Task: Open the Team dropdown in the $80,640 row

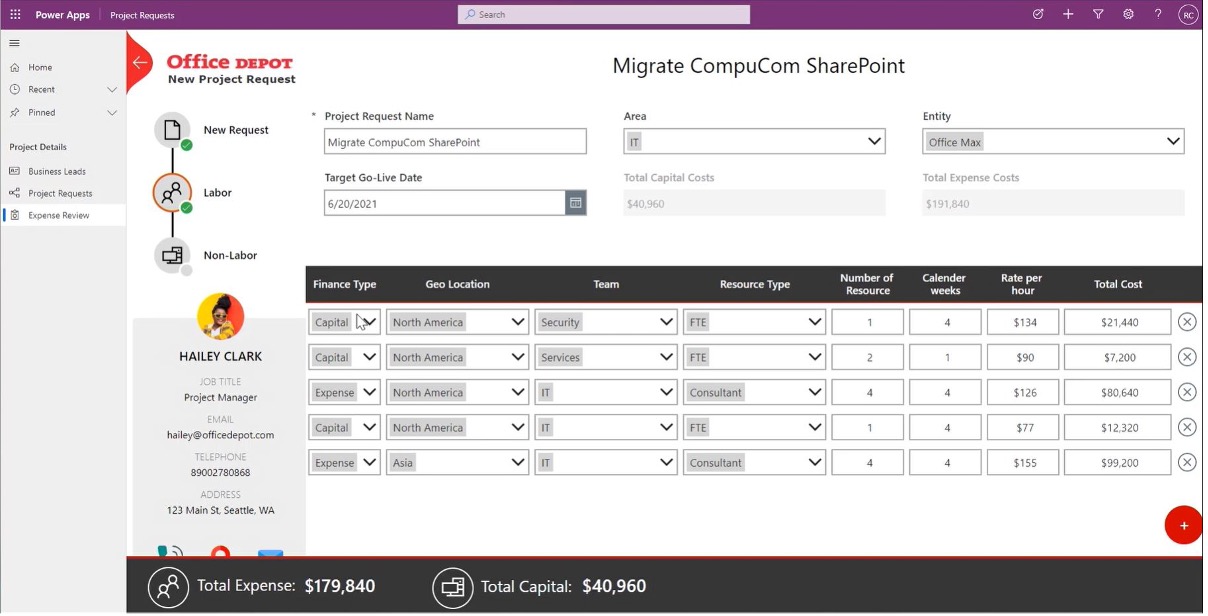Action: pyautogui.click(x=606, y=392)
